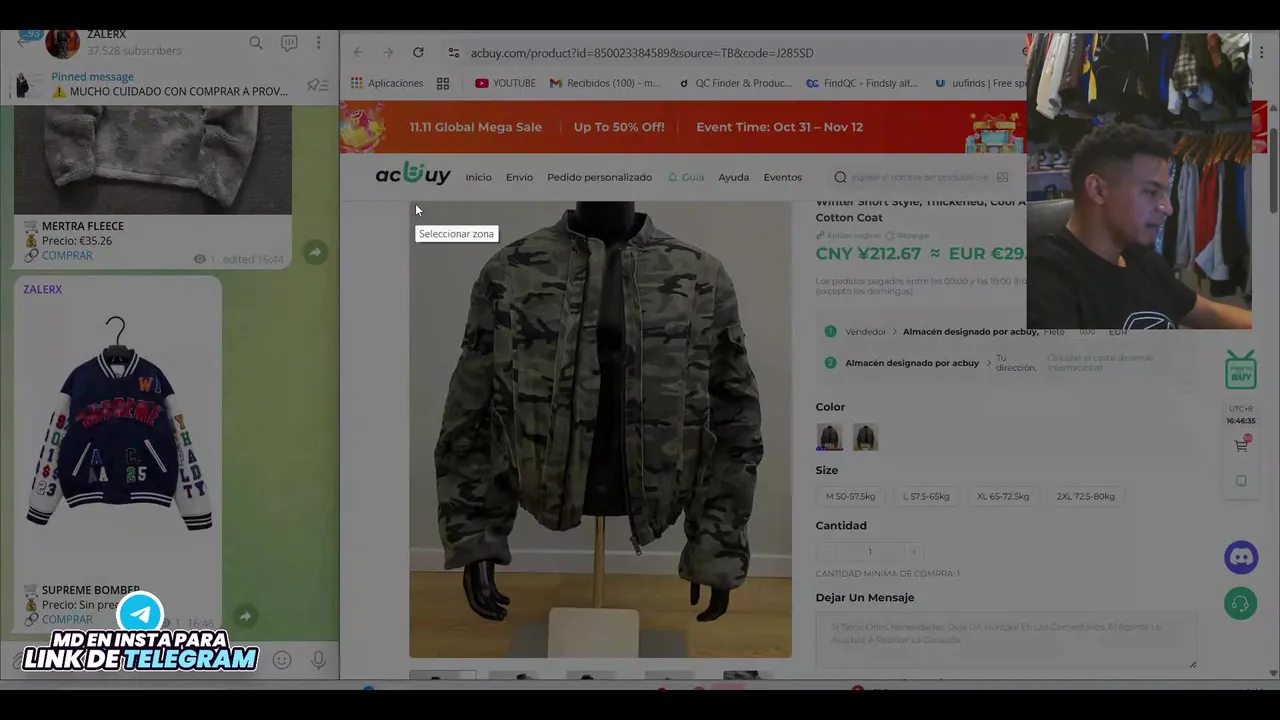Screen dimensions: 1280x720
Task: Open the Envio menu item
Action: pyautogui.click(x=519, y=177)
